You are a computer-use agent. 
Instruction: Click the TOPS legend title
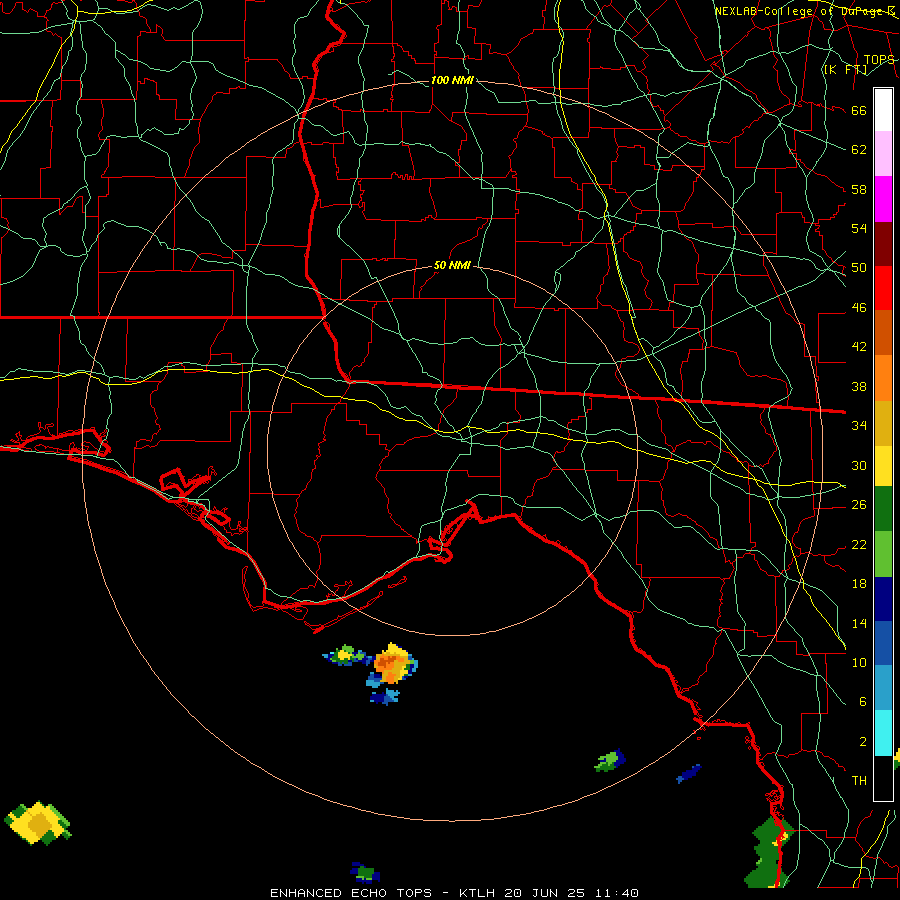(x=879, y=60)
